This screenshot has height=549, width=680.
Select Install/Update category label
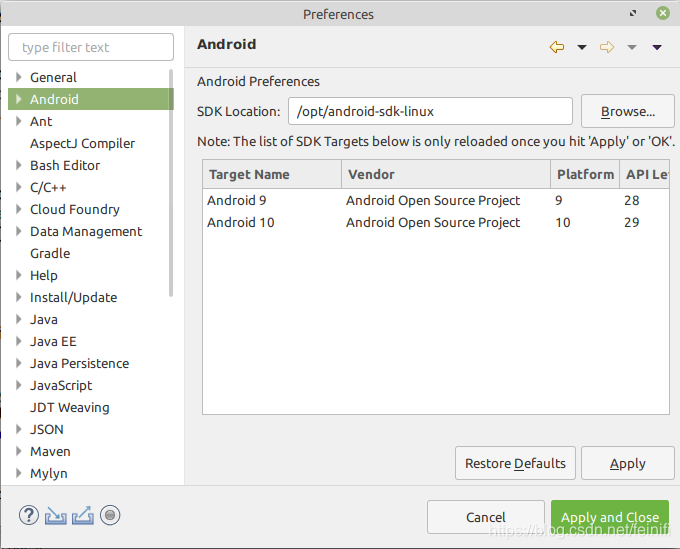click(x=73, y=297)
